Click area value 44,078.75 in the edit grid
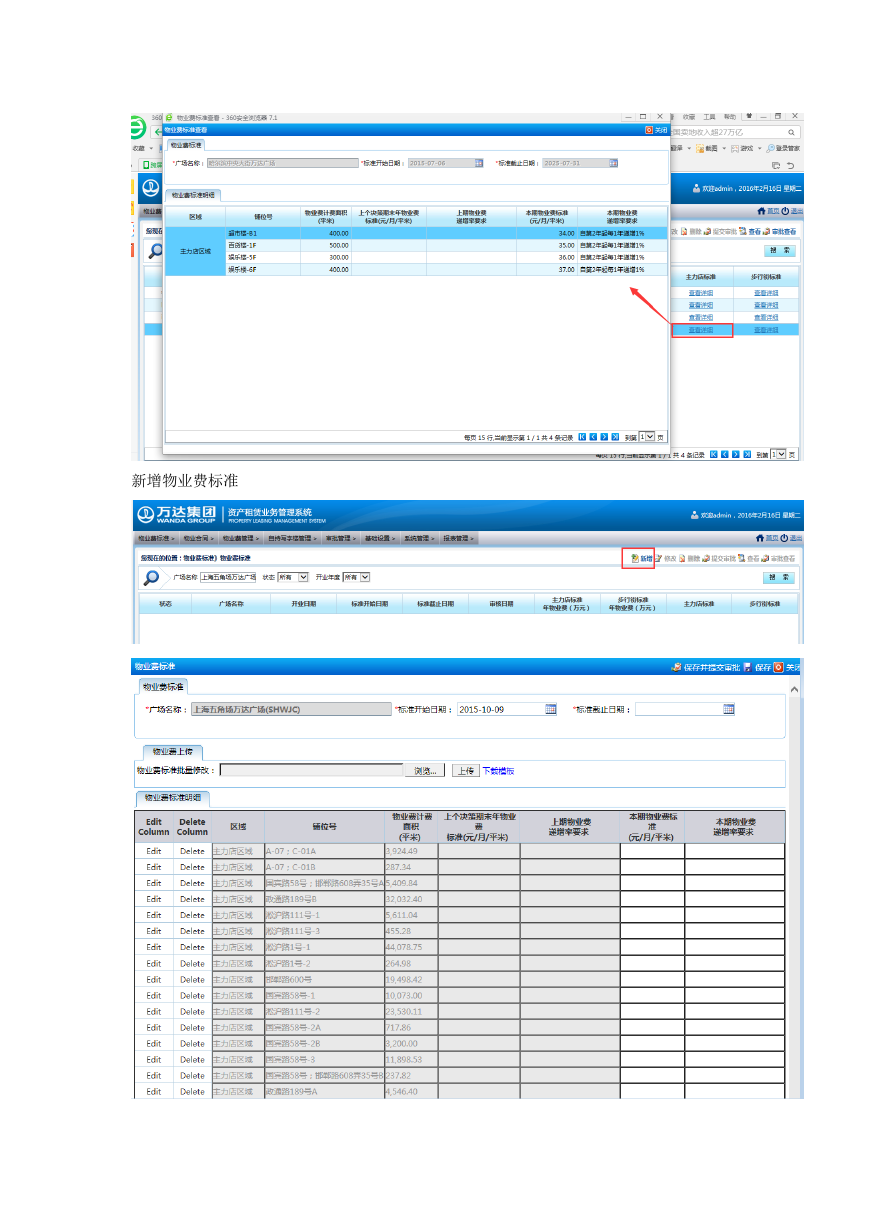 tap(404, 947)
